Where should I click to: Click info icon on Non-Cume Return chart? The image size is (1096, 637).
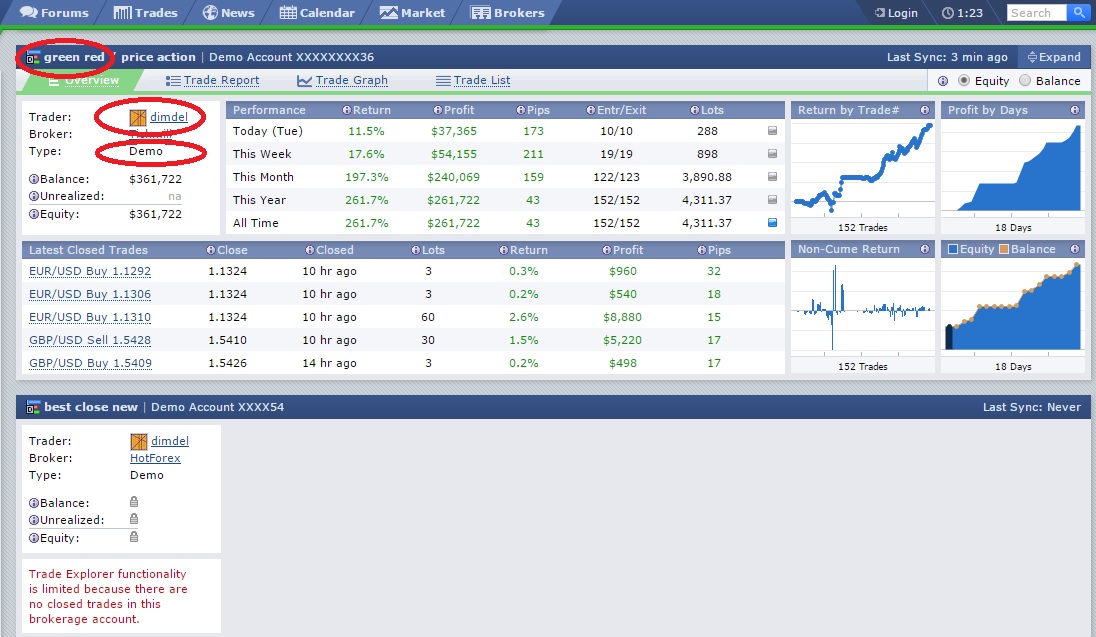[925, 249]
